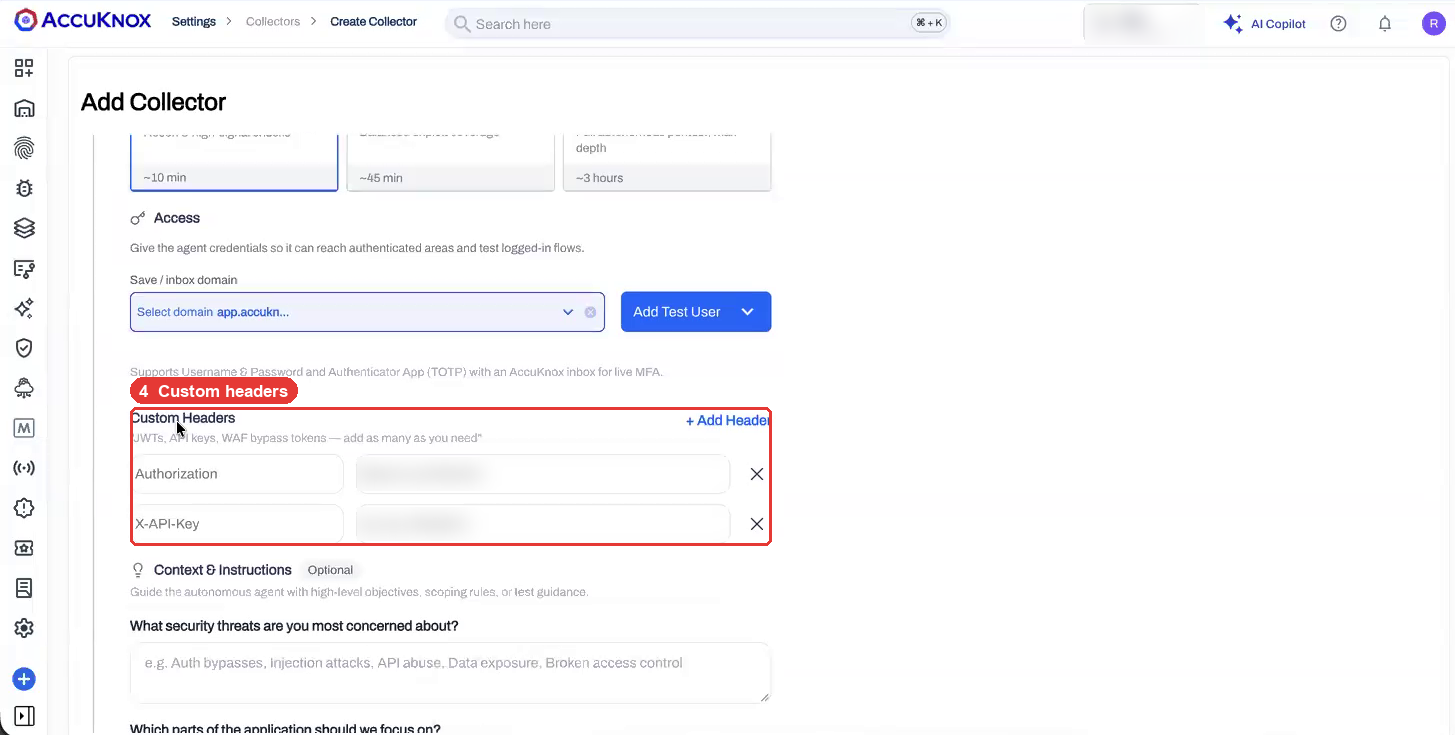Click the Create Collector breadcrumb

374,21
